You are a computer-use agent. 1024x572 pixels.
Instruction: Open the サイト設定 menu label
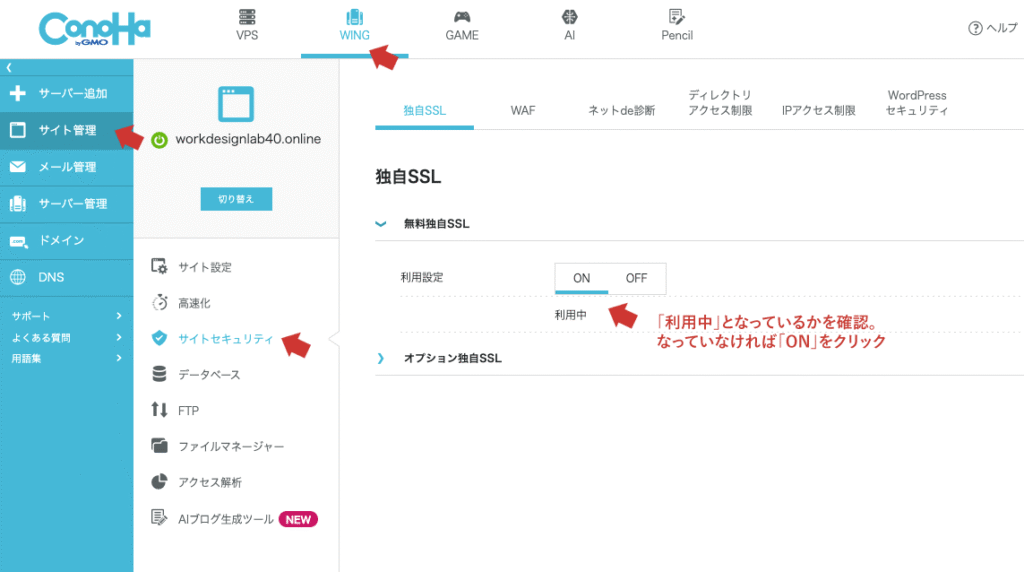pos(205,267)
